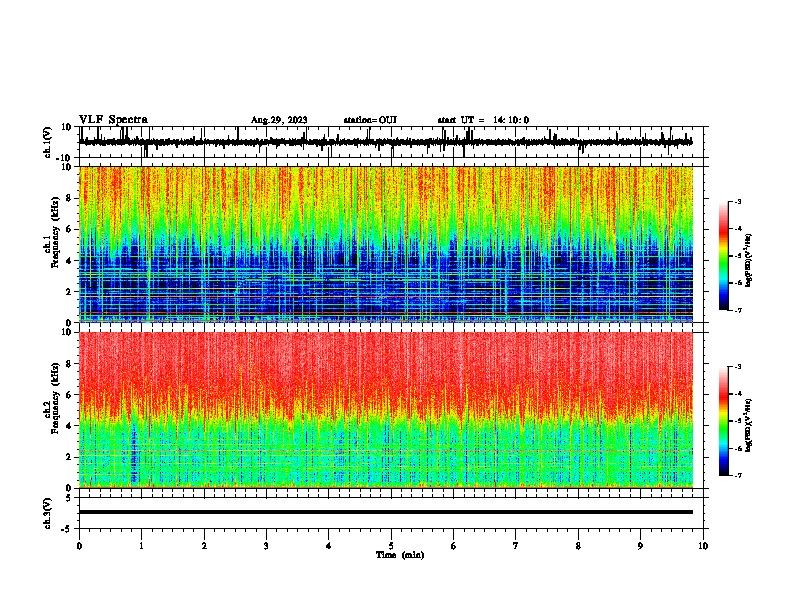Click the time axis tick label "1"
Screen dimensions: 792x612
[141, 546]
